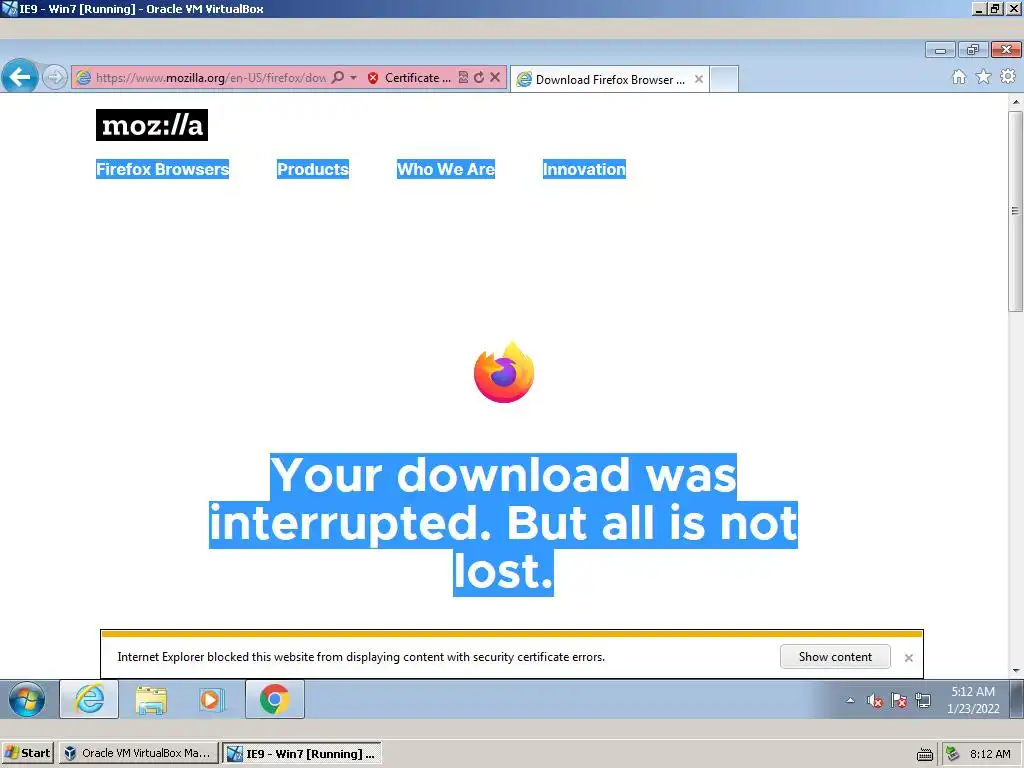Toggle Compatibility View broken-page icon
Screen dimensions: 1024x768
(x=463, y=77)
